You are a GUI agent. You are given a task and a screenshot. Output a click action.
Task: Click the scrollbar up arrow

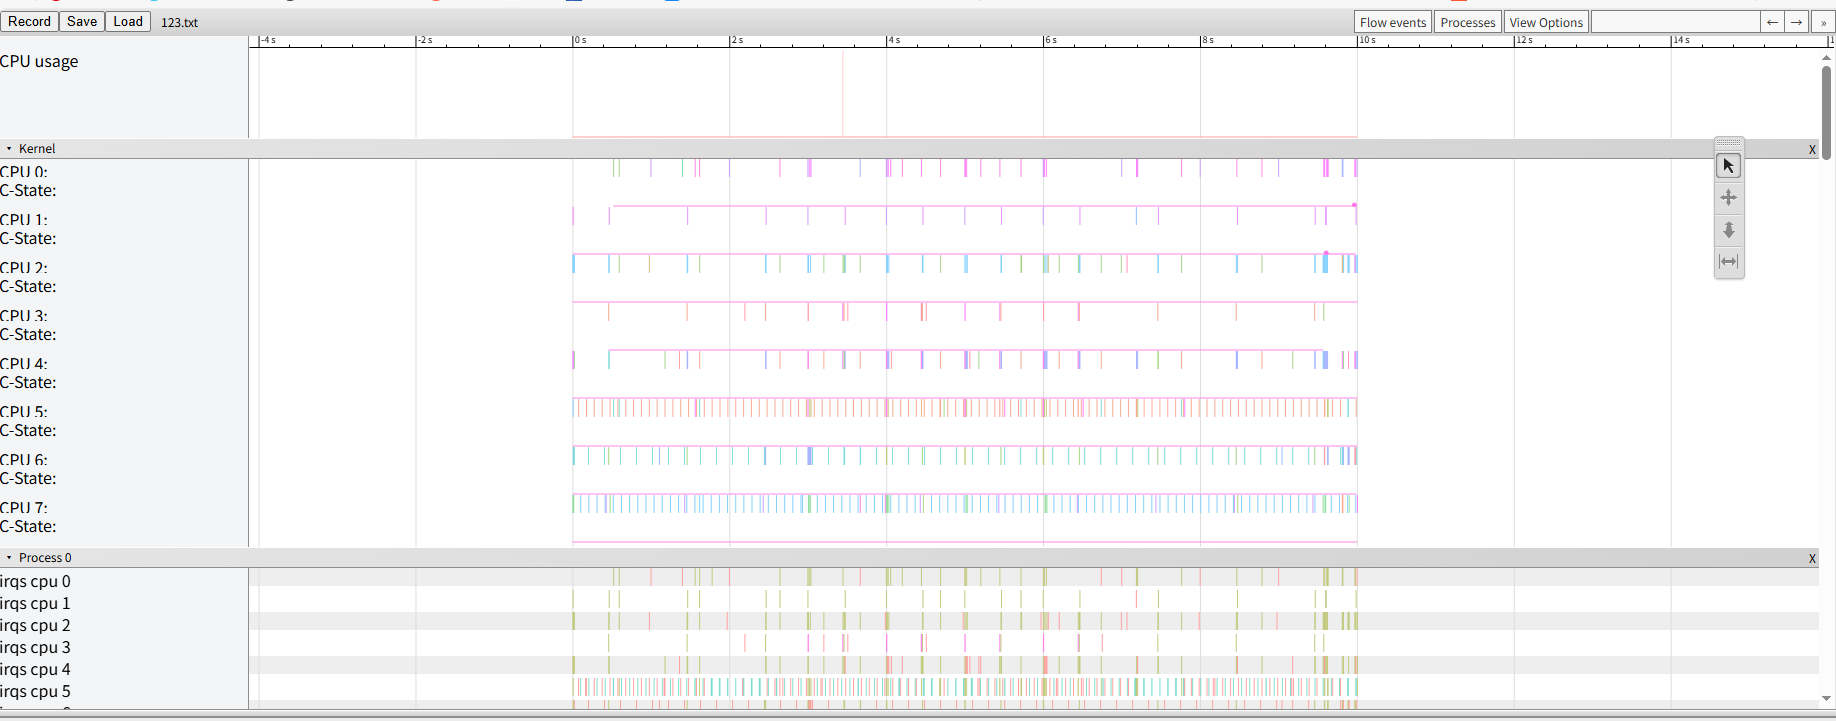tap(1826, 57)
